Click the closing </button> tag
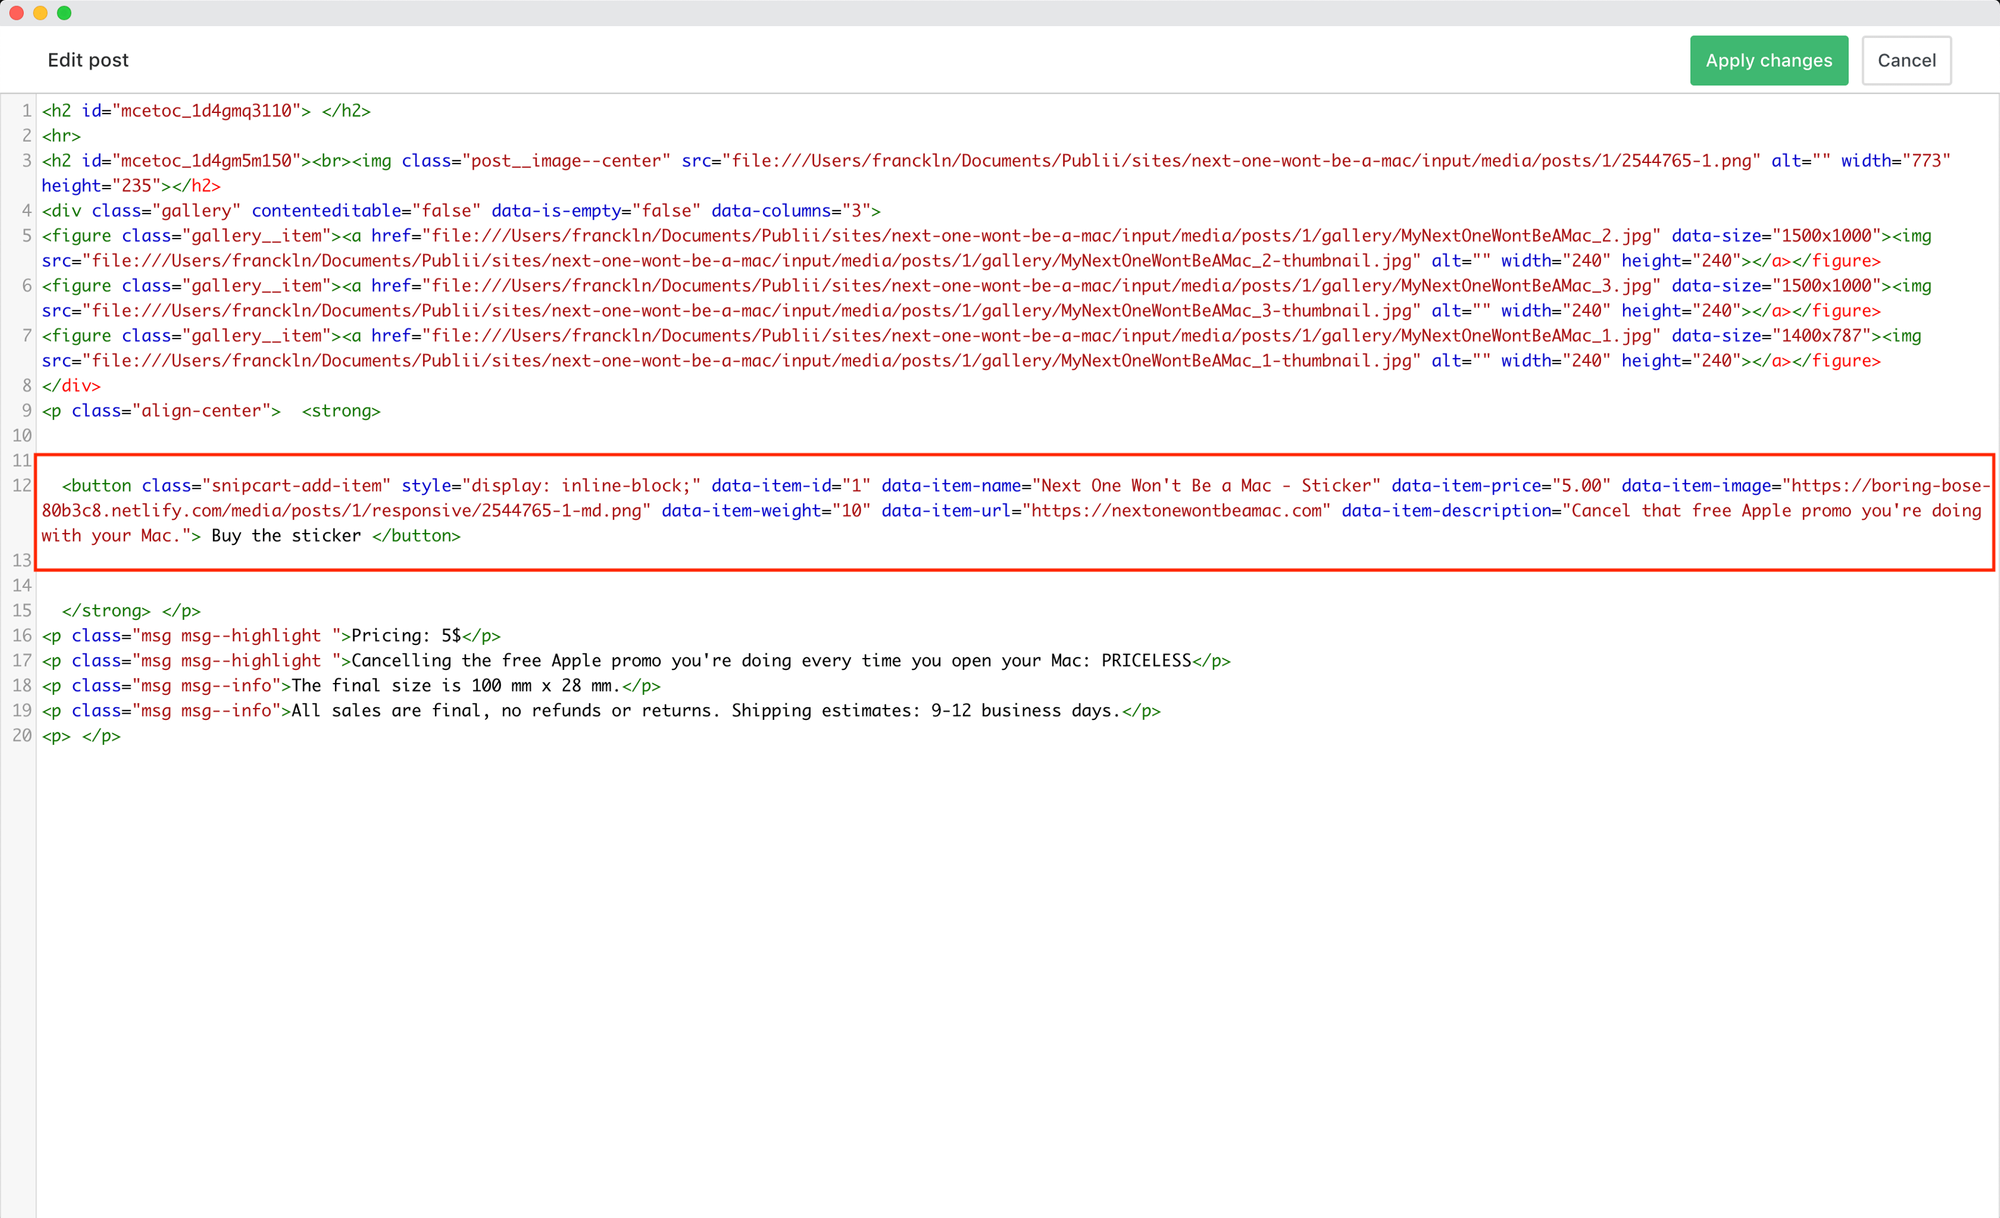 416,536
